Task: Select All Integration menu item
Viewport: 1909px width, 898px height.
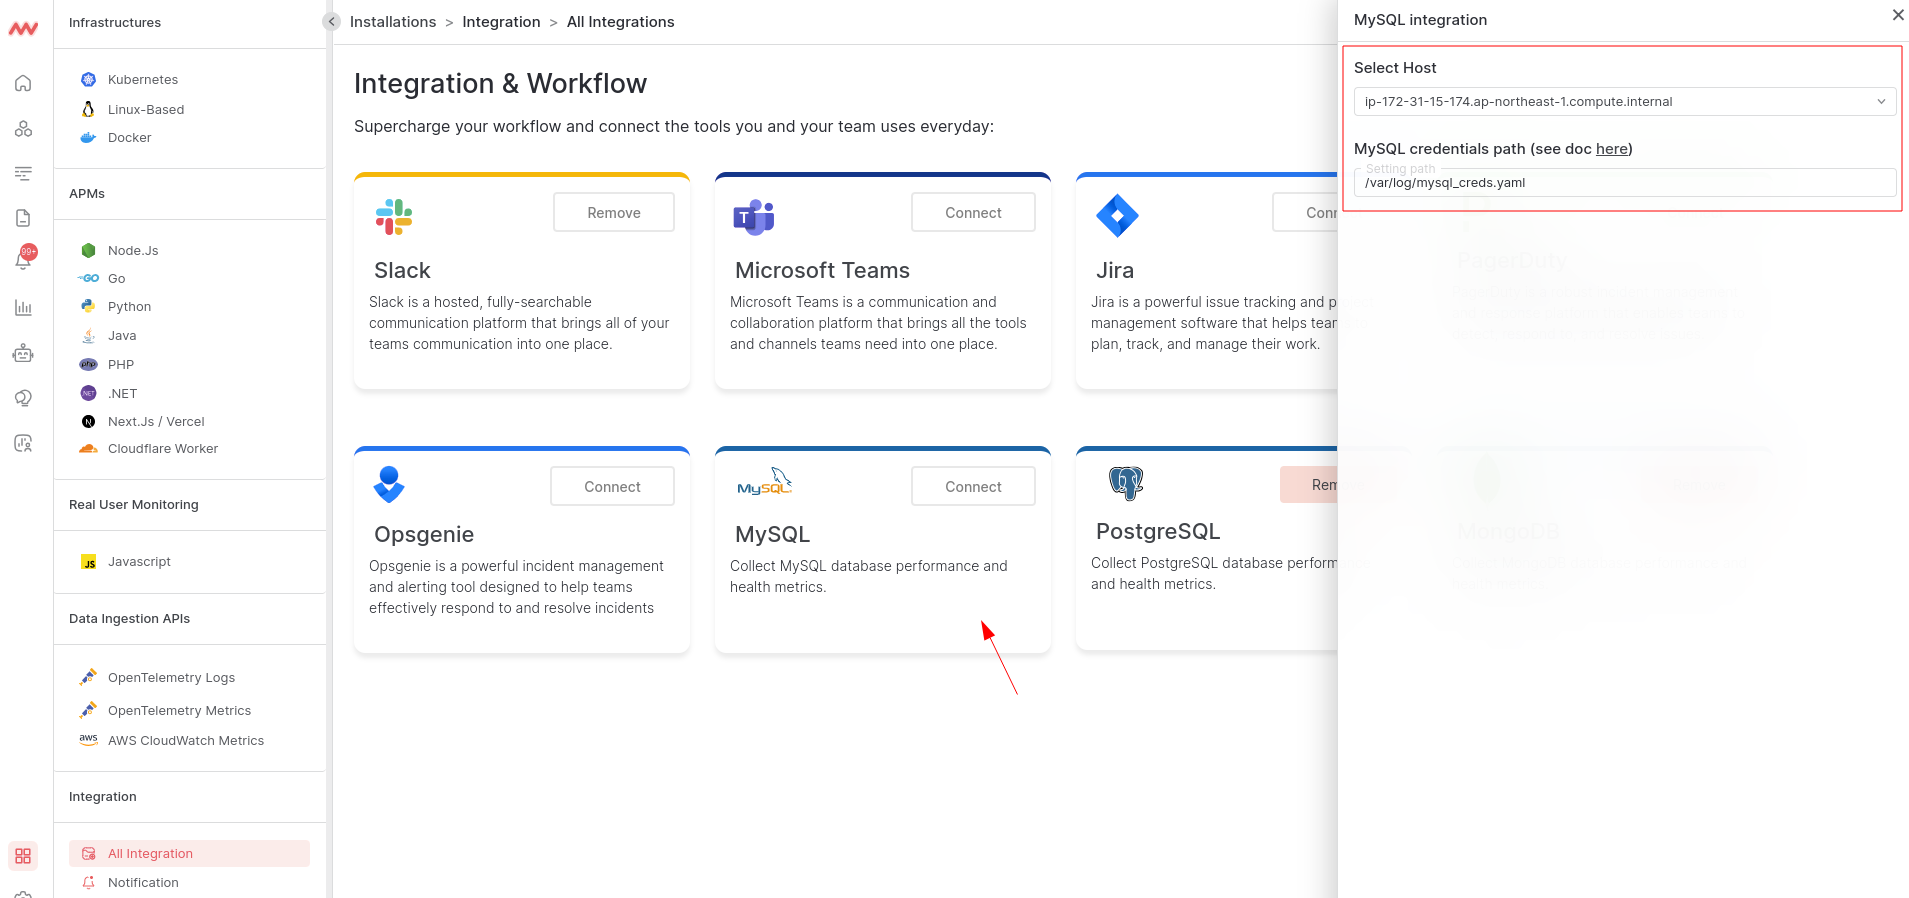Action: pos(189,854)
